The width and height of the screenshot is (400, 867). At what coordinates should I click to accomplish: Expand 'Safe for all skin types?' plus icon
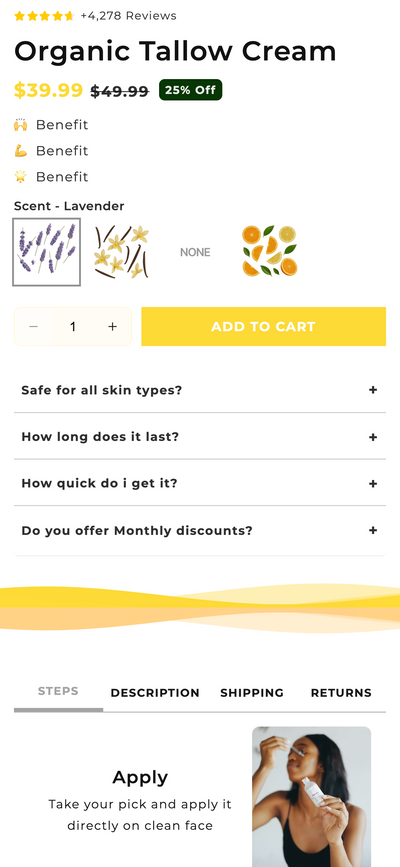tap(373, 390)
